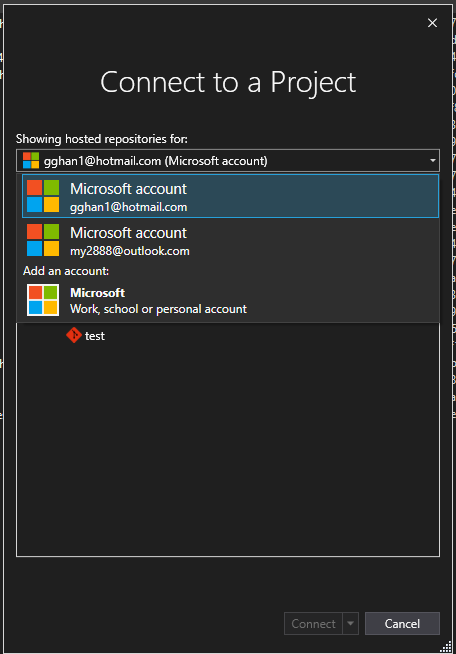The height and width of the screenshot is (654, 456).
Task: Click the Microsoft logo beside my2888@outlook.com entry
Action: 43,240
